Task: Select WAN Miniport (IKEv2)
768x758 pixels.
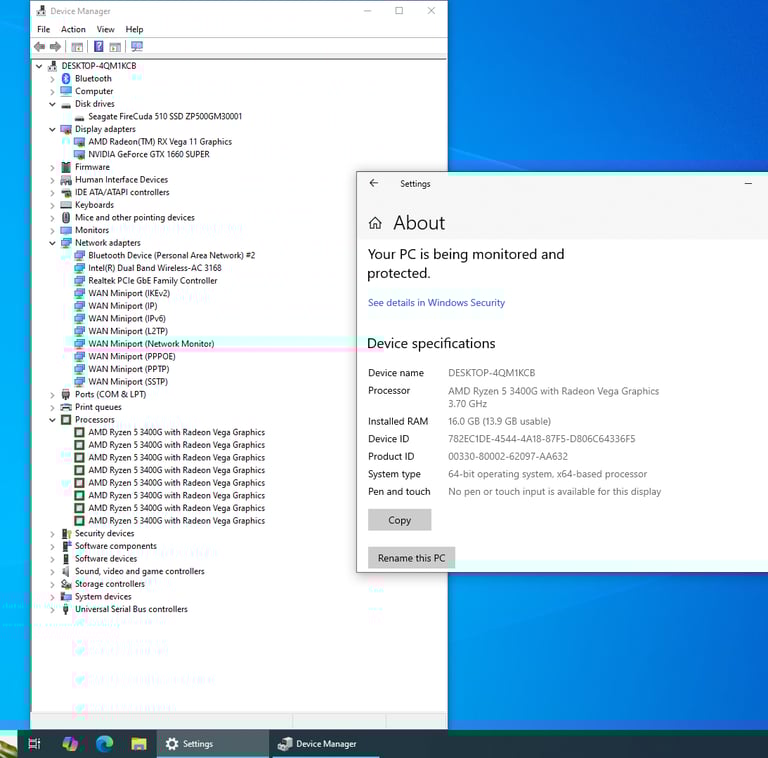Action: (x=129, y=293)
